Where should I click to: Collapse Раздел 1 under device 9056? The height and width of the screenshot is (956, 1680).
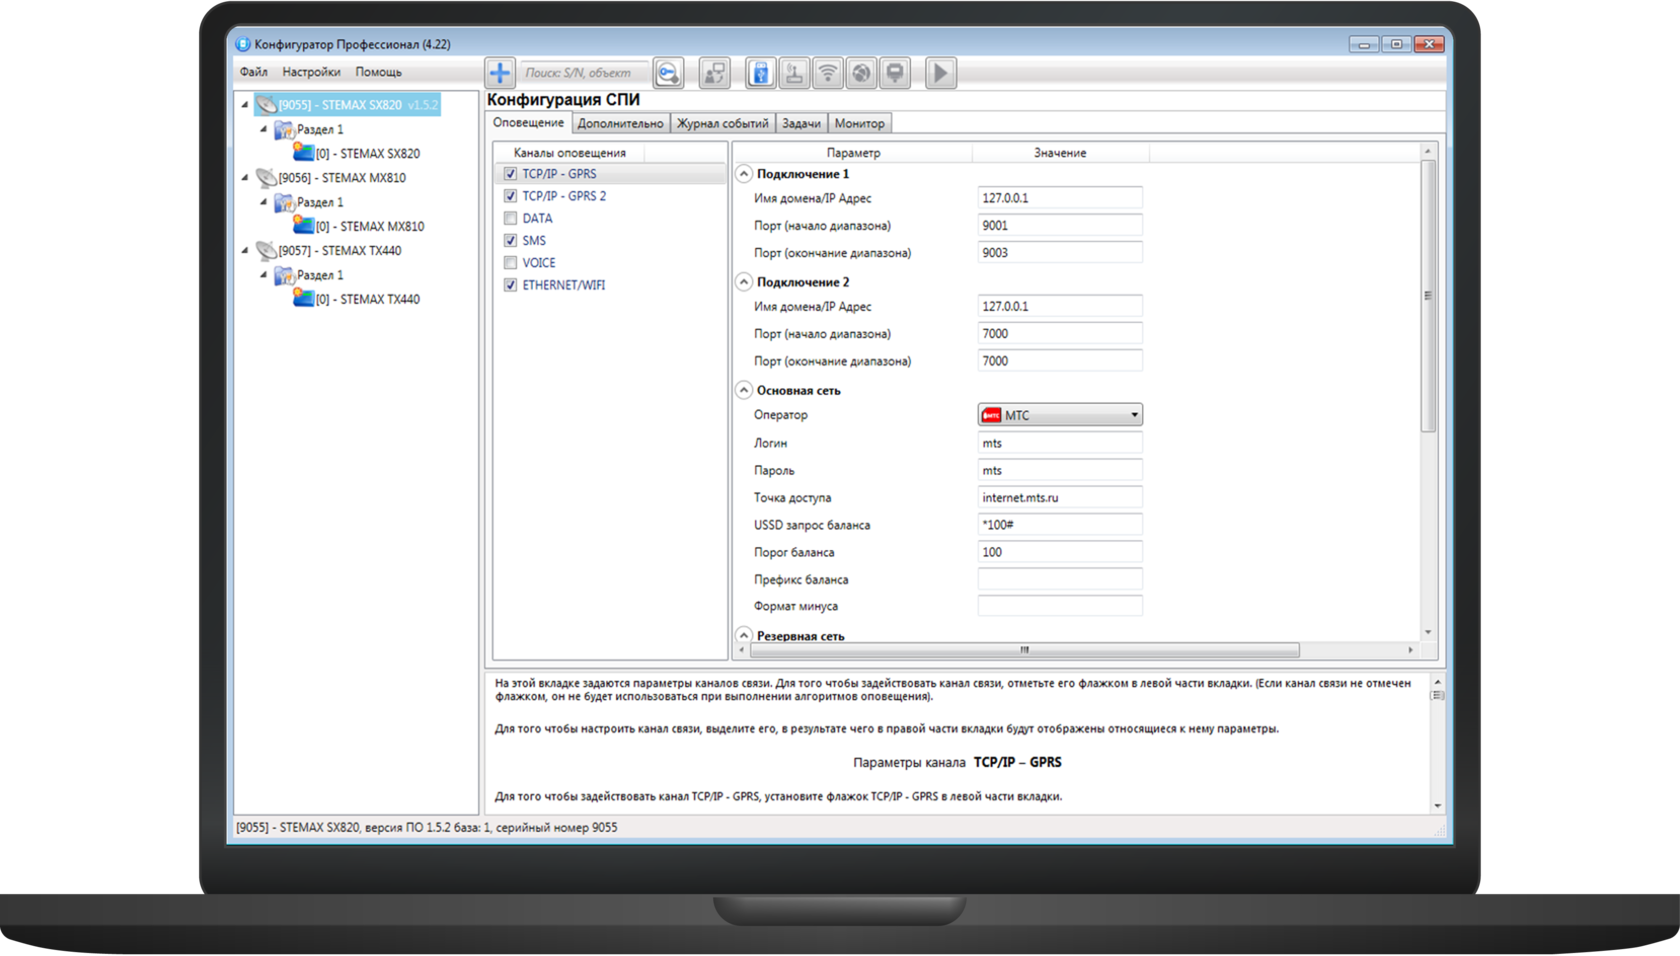pyautogui.click(x=264, y=202)
